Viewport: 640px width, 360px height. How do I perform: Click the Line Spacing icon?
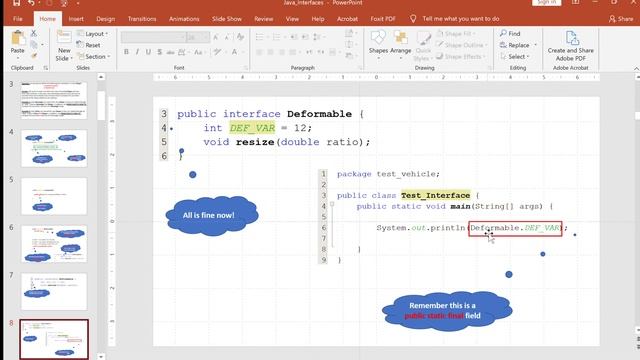(x=317, y=37)
